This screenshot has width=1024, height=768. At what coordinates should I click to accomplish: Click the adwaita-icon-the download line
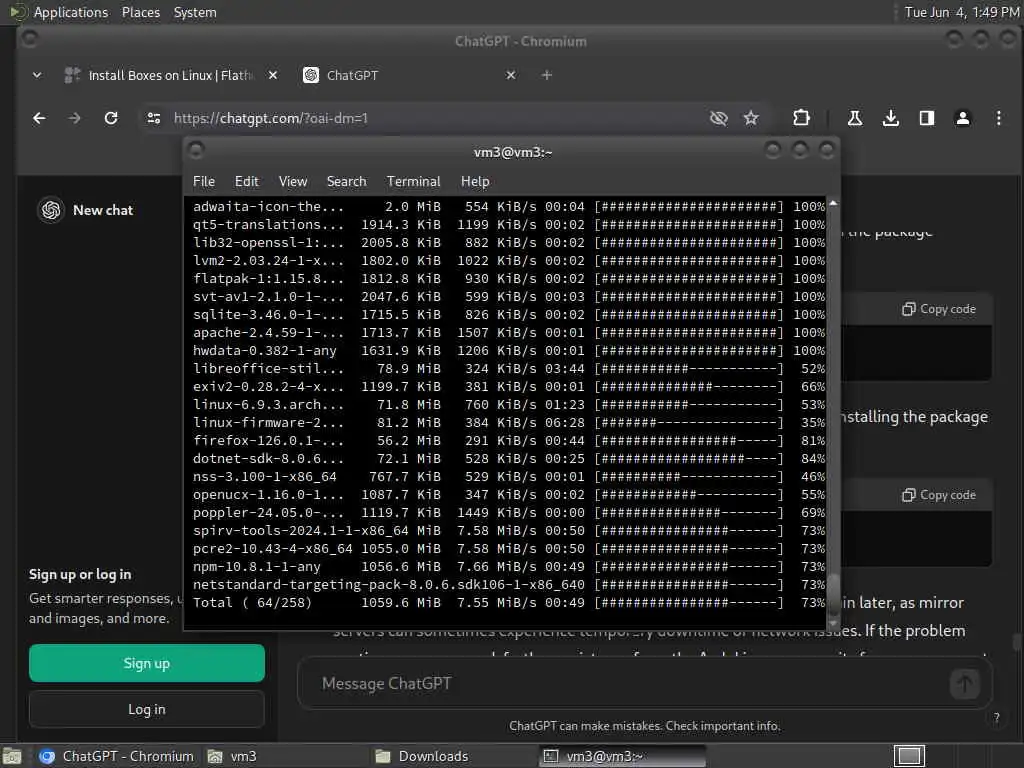(x=509, y=207)
